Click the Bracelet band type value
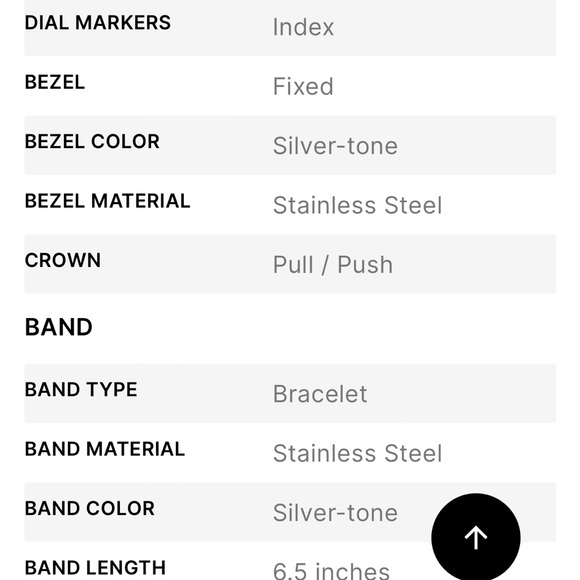Viewport: 580px width, 580px height. [x=320, y=394]
